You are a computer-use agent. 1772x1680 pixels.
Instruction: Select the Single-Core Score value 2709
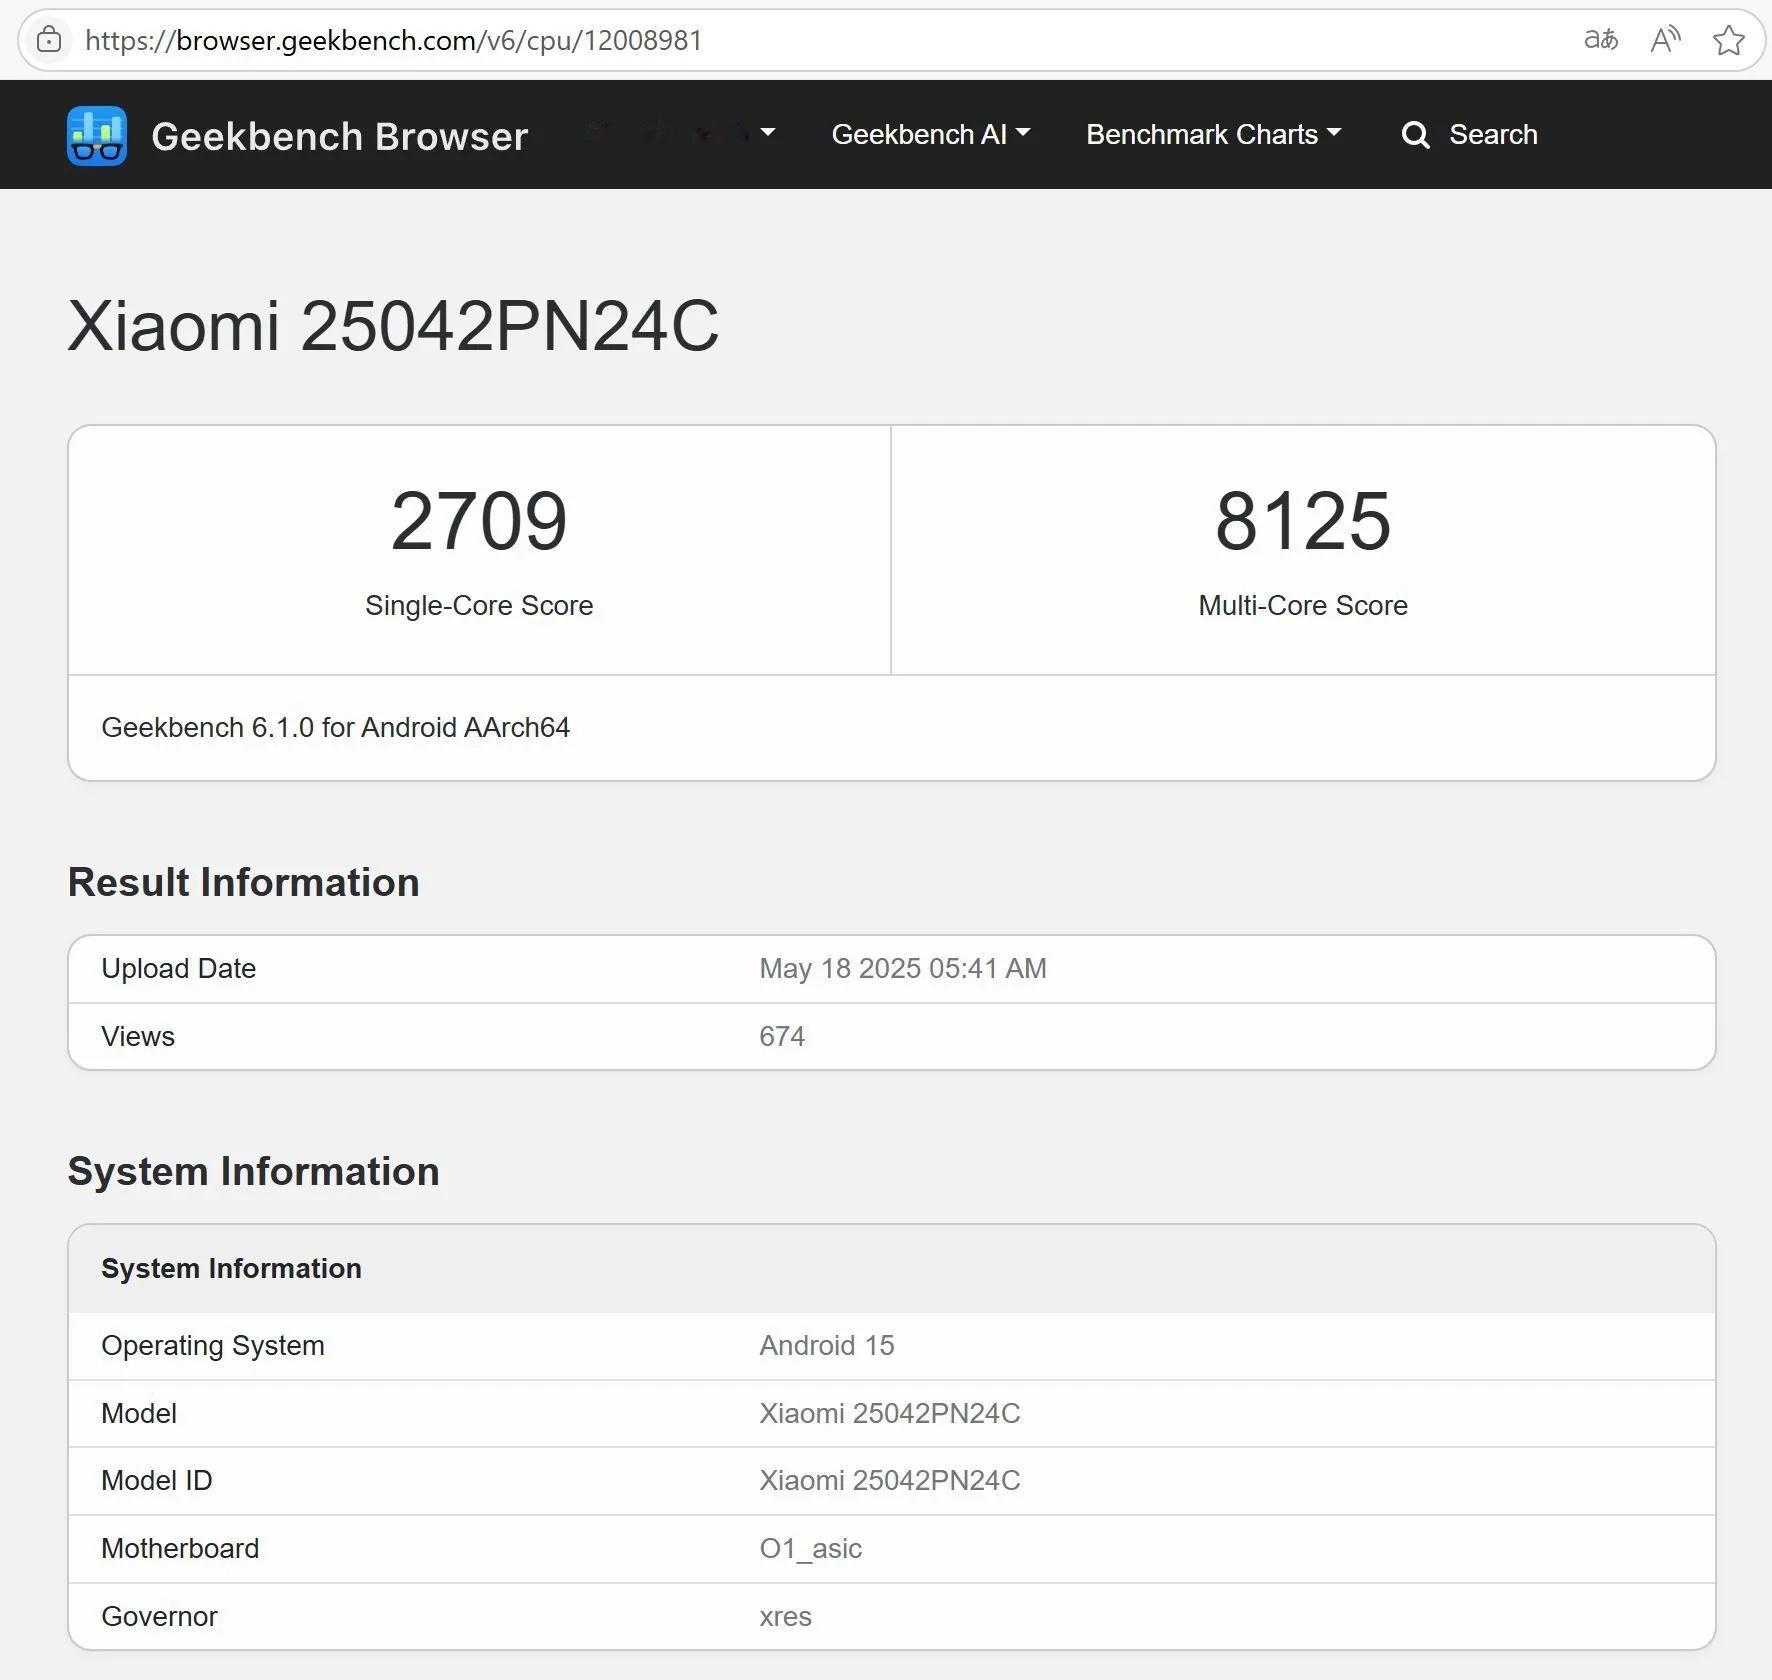coord(479,521)
